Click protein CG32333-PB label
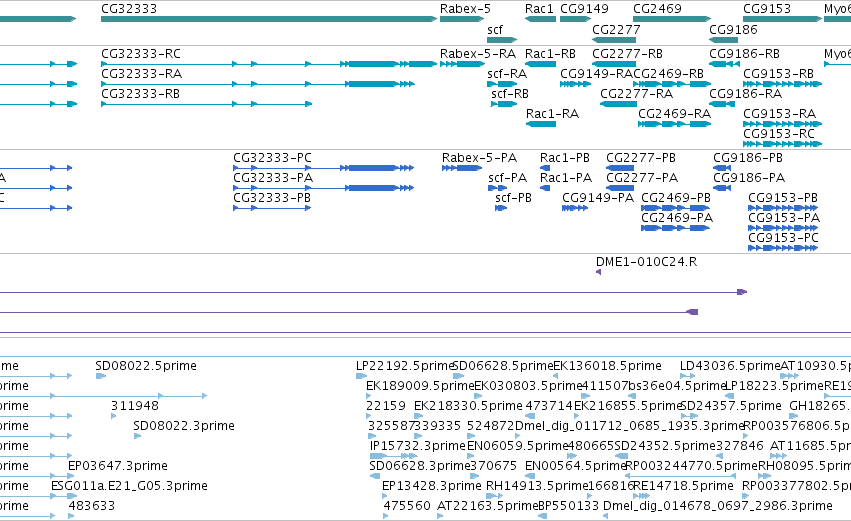851x521 pixels. point(272,198)
